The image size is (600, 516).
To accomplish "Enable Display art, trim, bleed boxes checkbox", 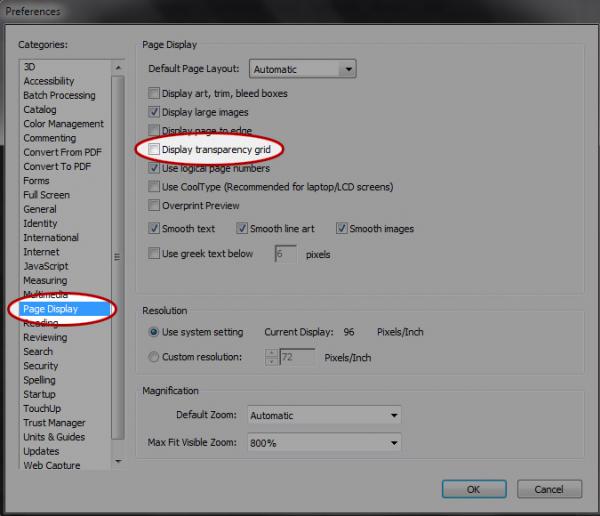I will (x=154, y=93).
